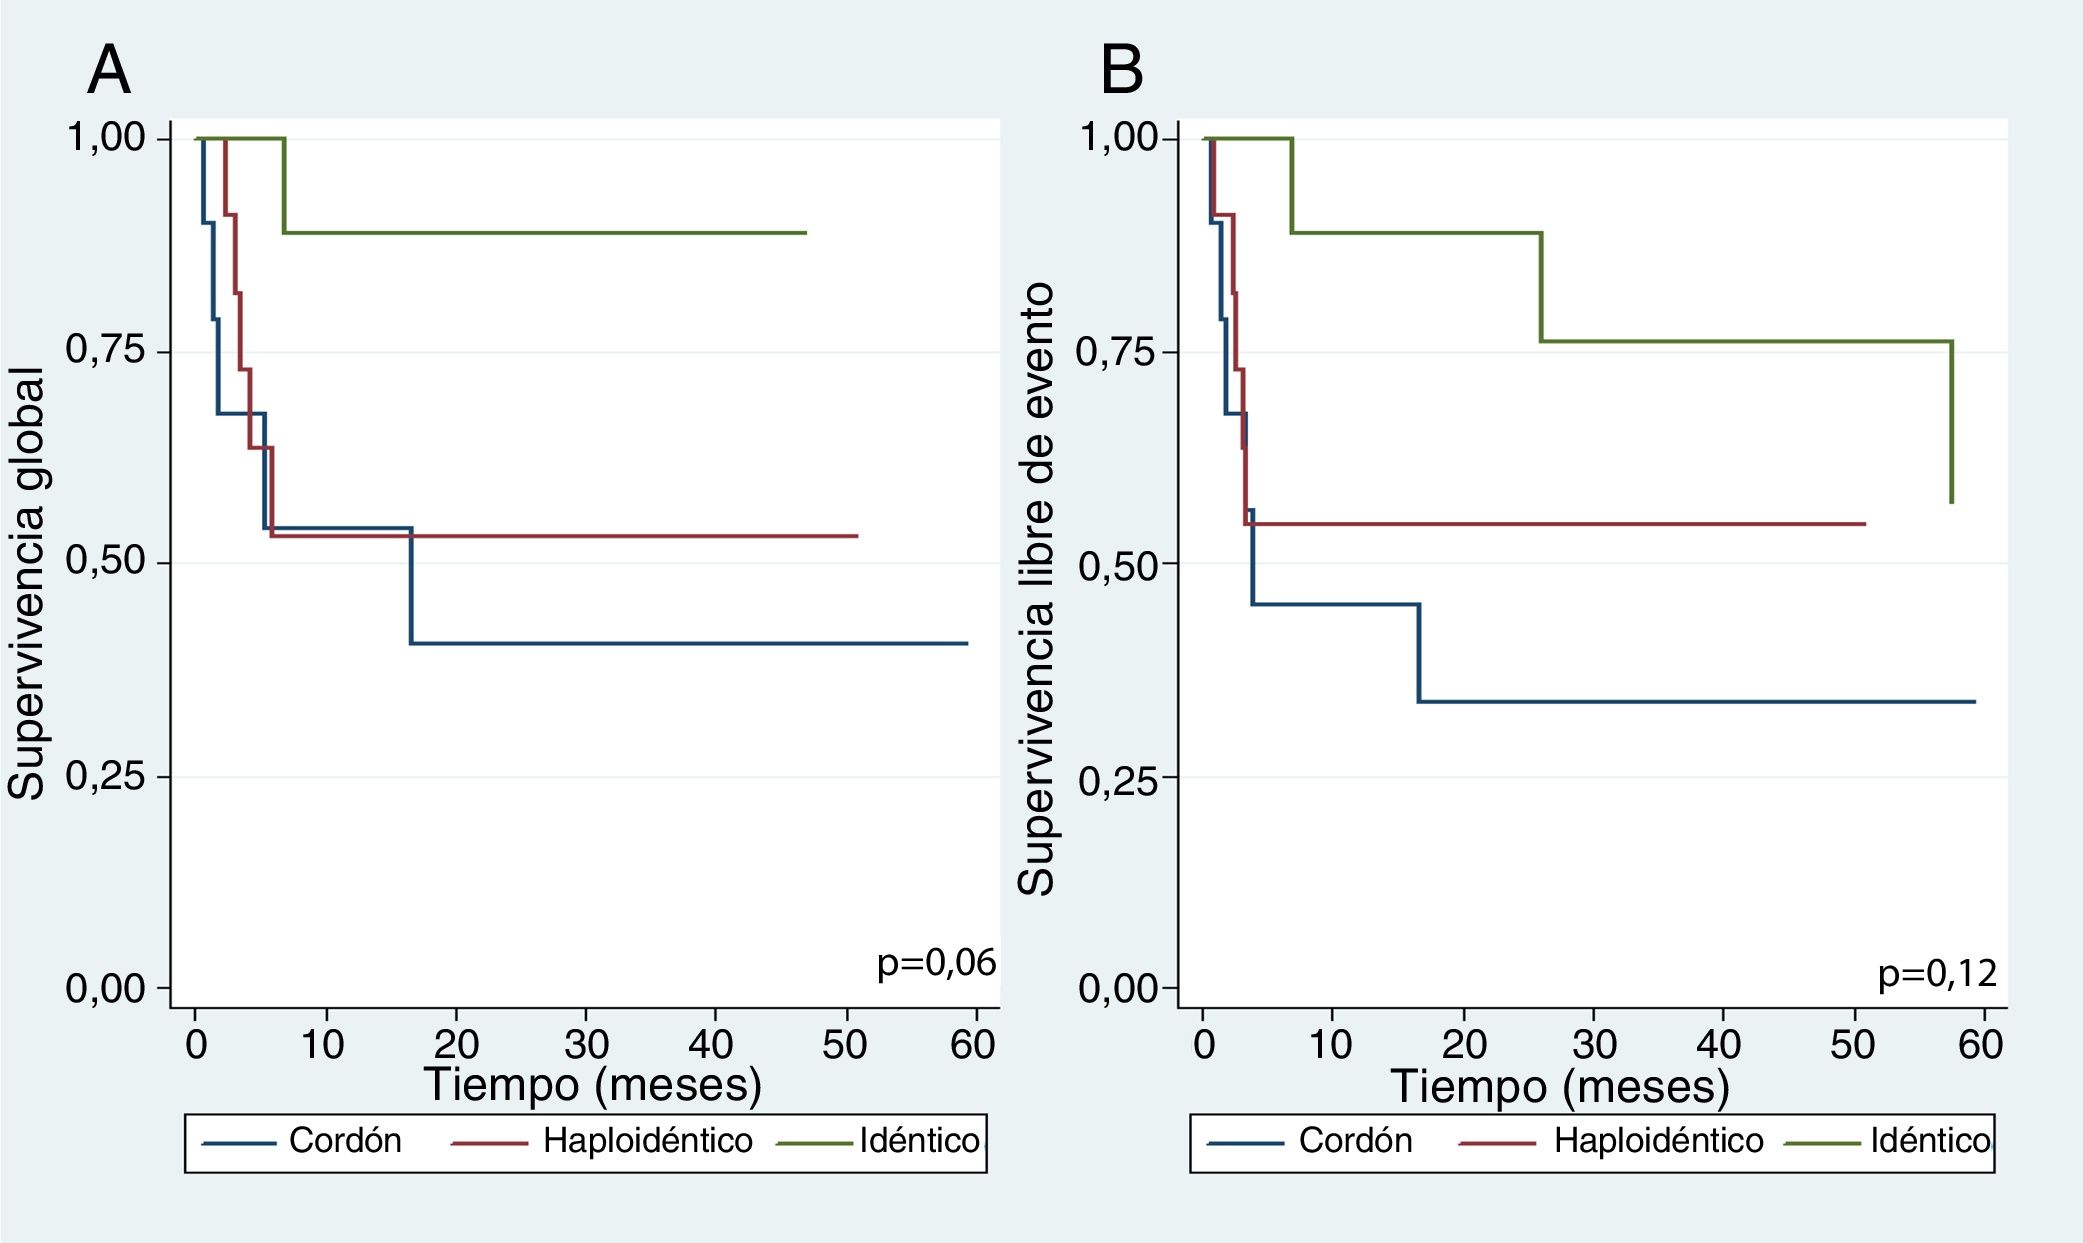
Task: Click the Supervivencia global y-axis title
Action: click(27, 584)
